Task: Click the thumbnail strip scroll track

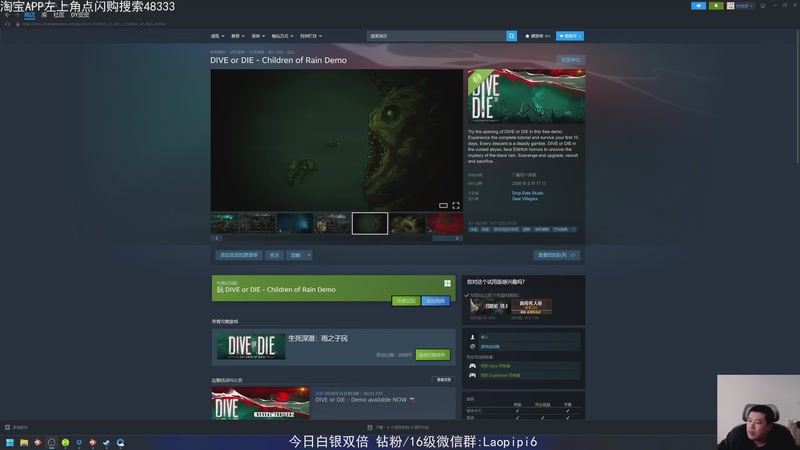Action: click(x=337, y=238)
